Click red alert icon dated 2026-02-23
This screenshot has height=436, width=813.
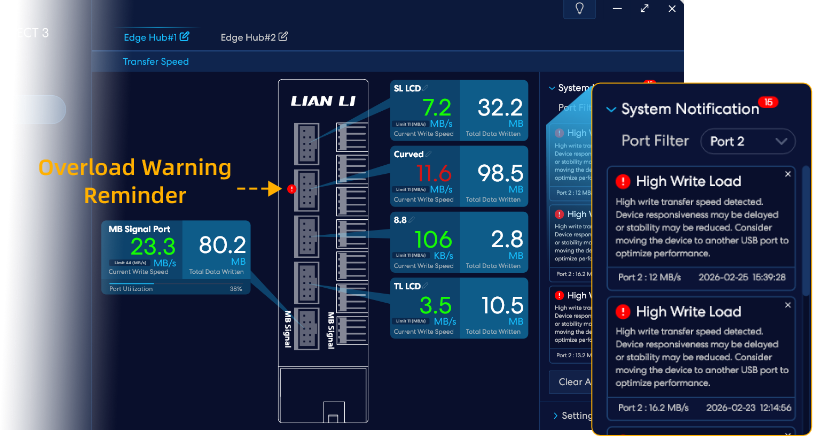click(623, 312)
